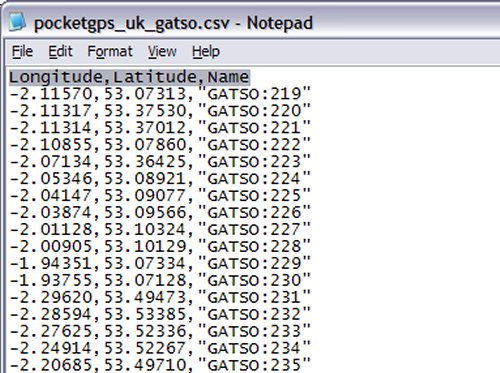Click on the GATSO:222 row text
This screenshot has height=373, width=500.
(x=160, y=145)
